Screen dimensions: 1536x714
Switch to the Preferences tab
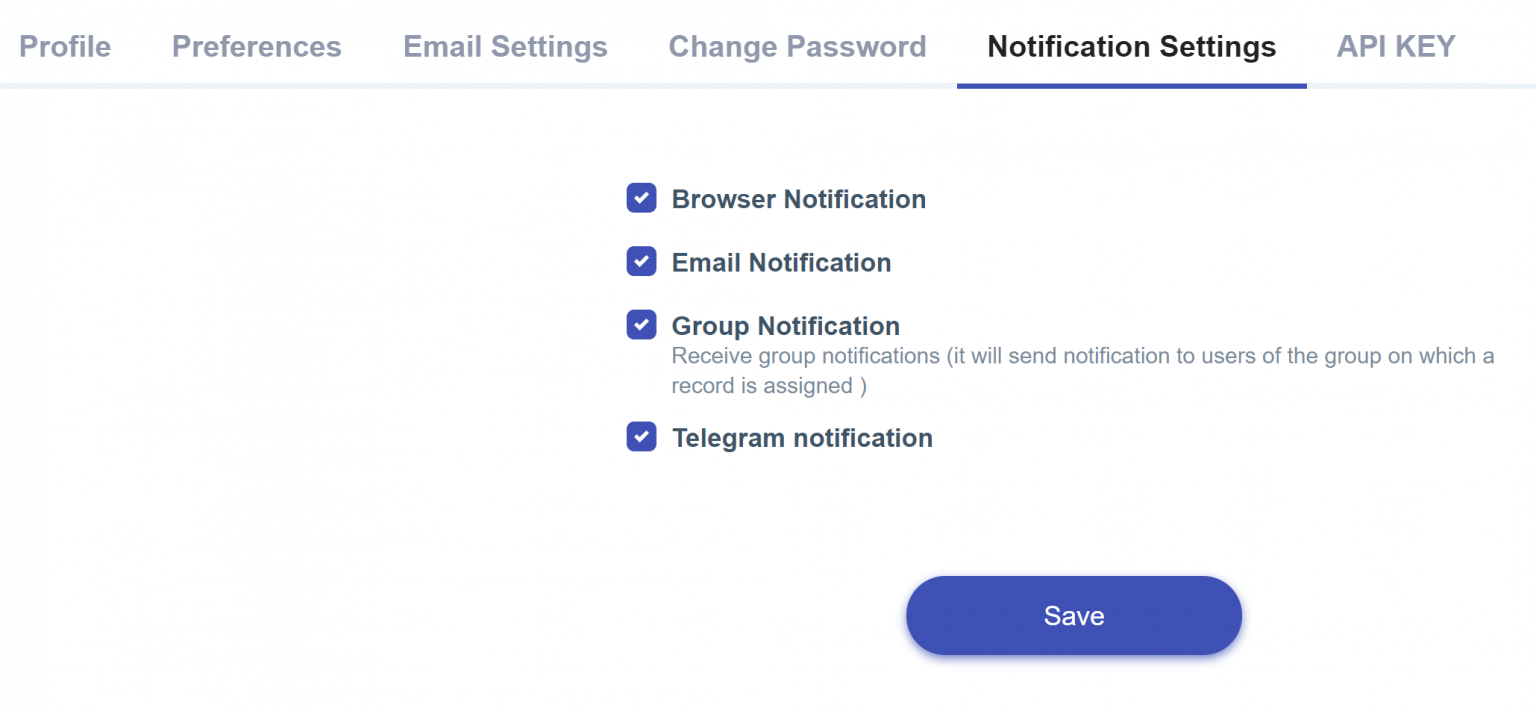tap(256, 47)
